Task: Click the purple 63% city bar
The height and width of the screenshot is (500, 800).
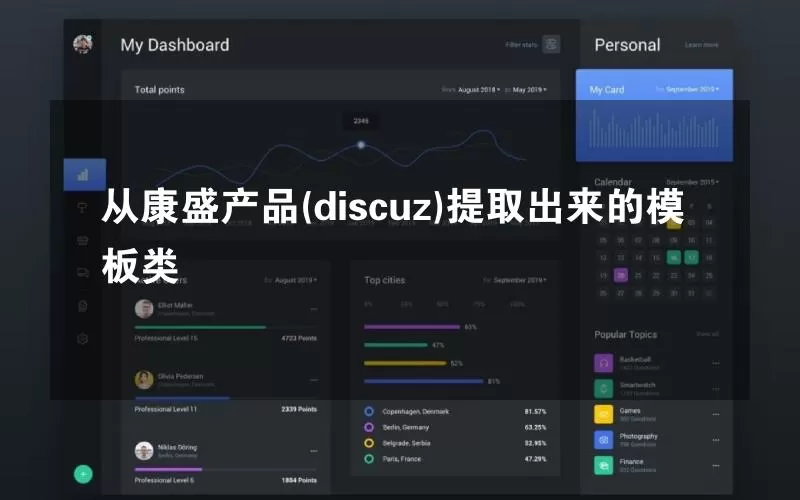Action: (x=412, y=327)
